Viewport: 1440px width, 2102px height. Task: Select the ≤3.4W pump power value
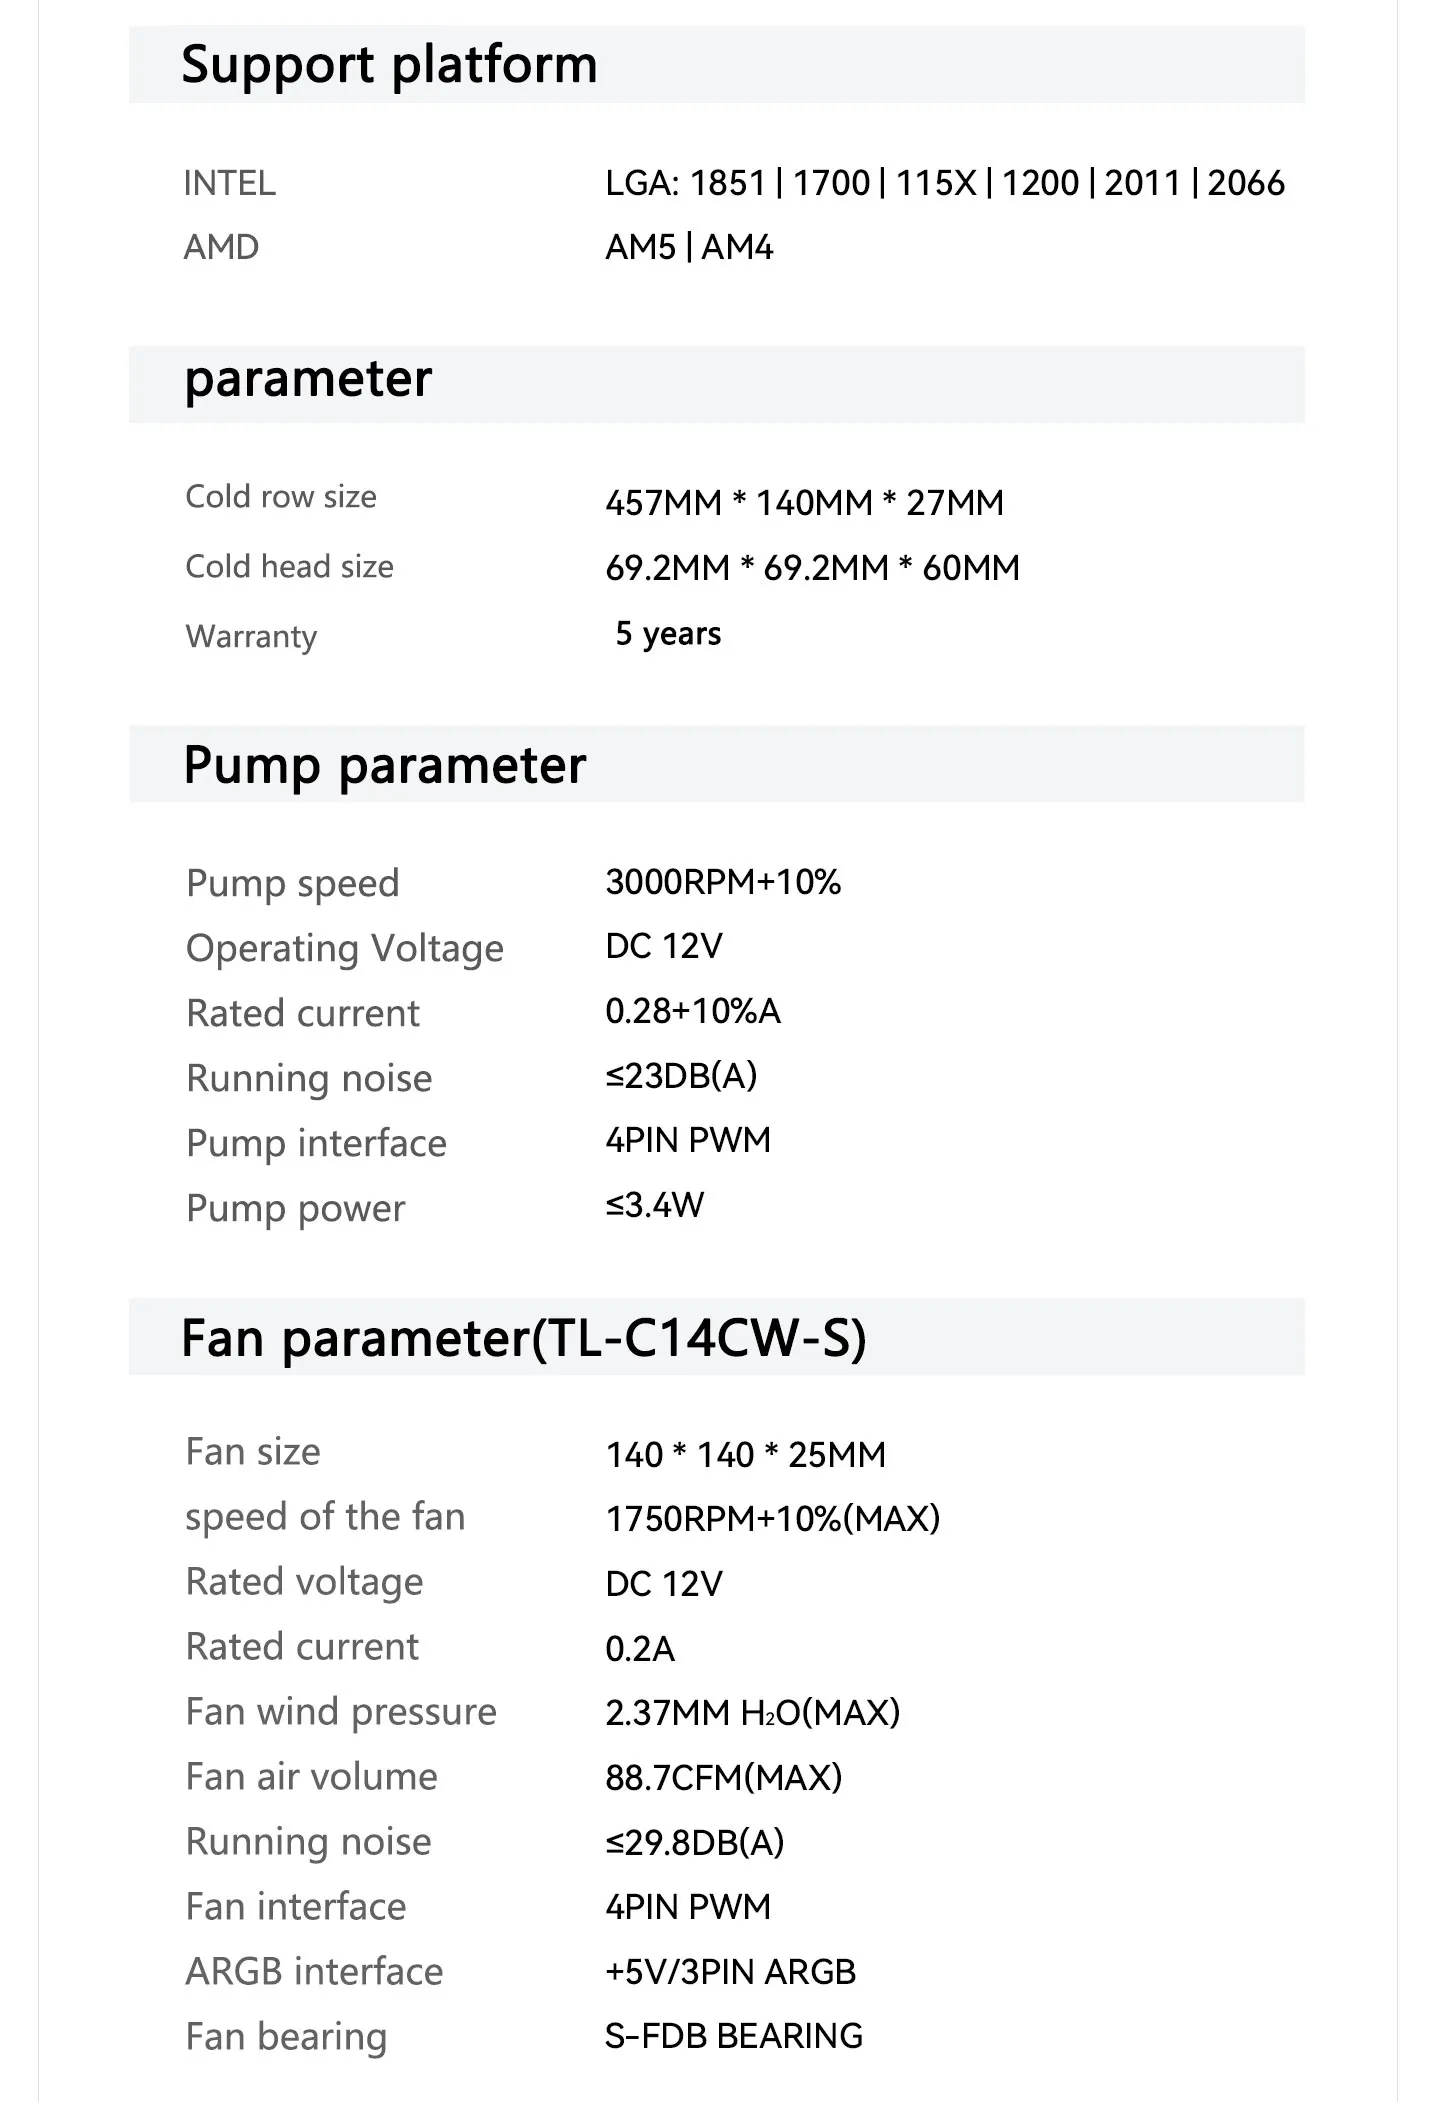pos(654,1205)
